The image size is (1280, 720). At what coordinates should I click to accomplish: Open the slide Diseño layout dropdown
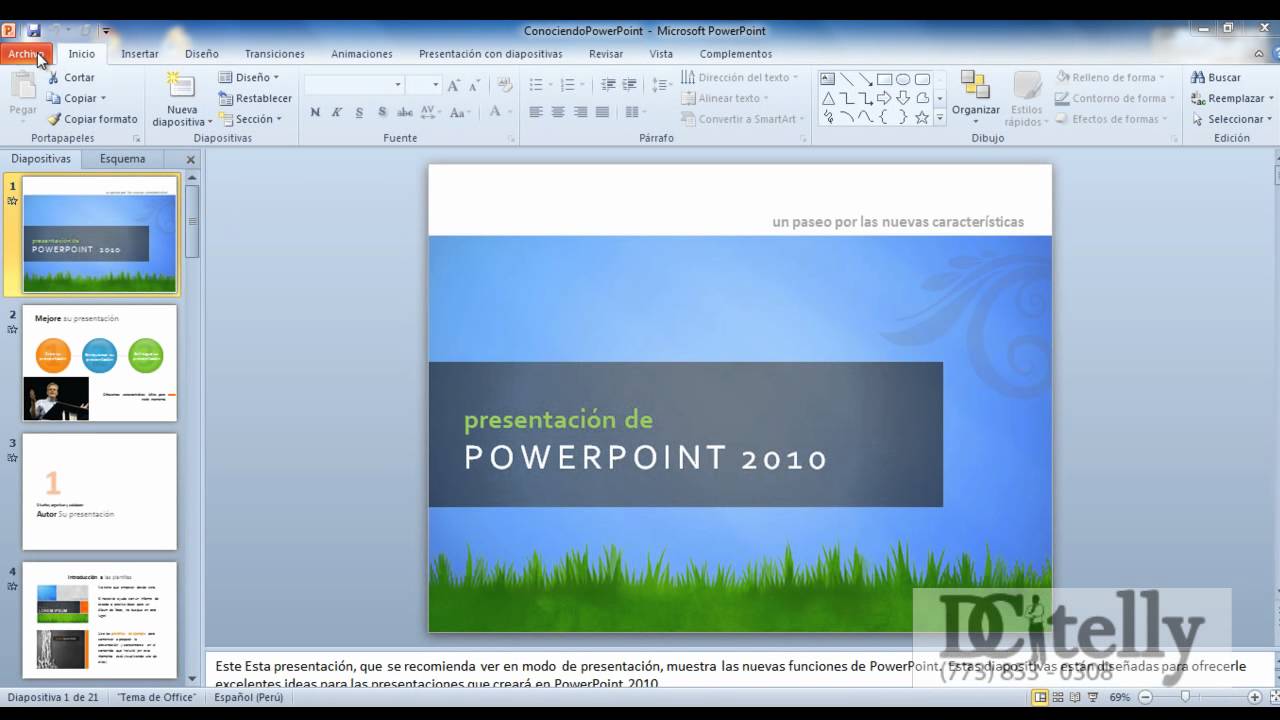pos(248,77)
